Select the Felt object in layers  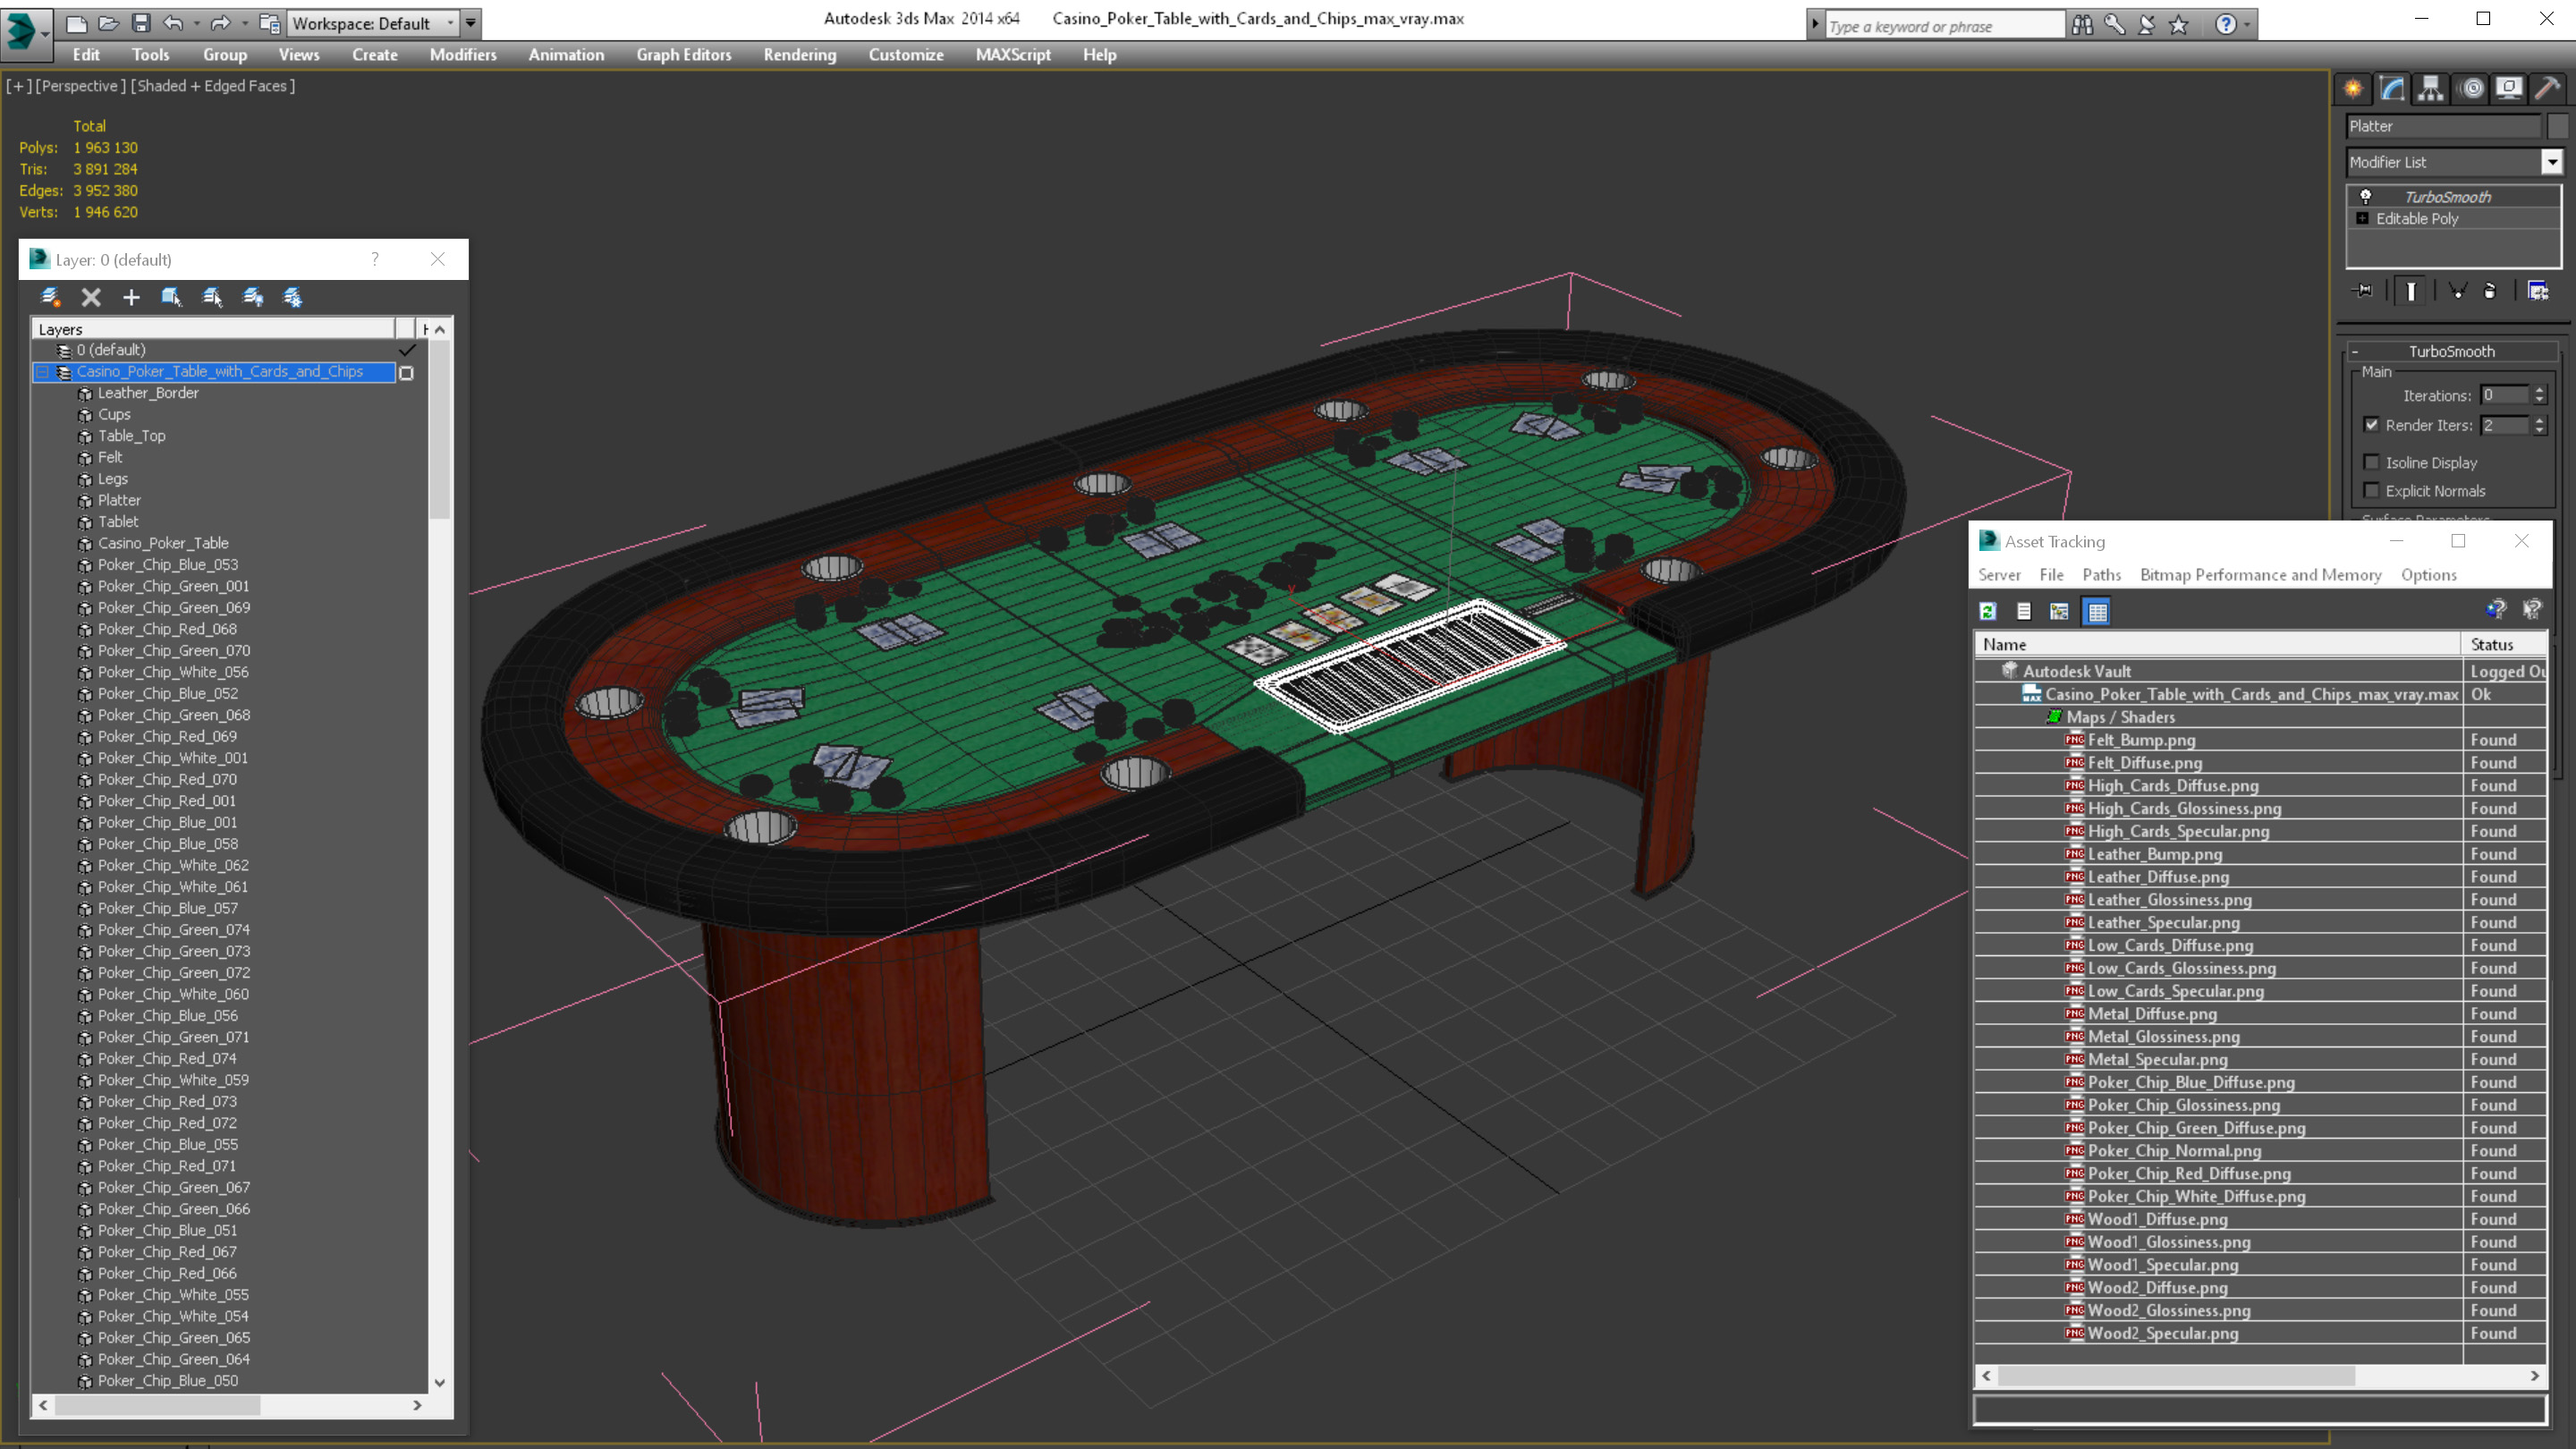(x=110, y=457)
